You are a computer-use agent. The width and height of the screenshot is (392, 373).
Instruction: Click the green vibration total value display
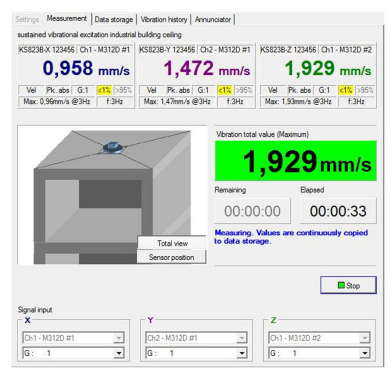tap(296, 161)
